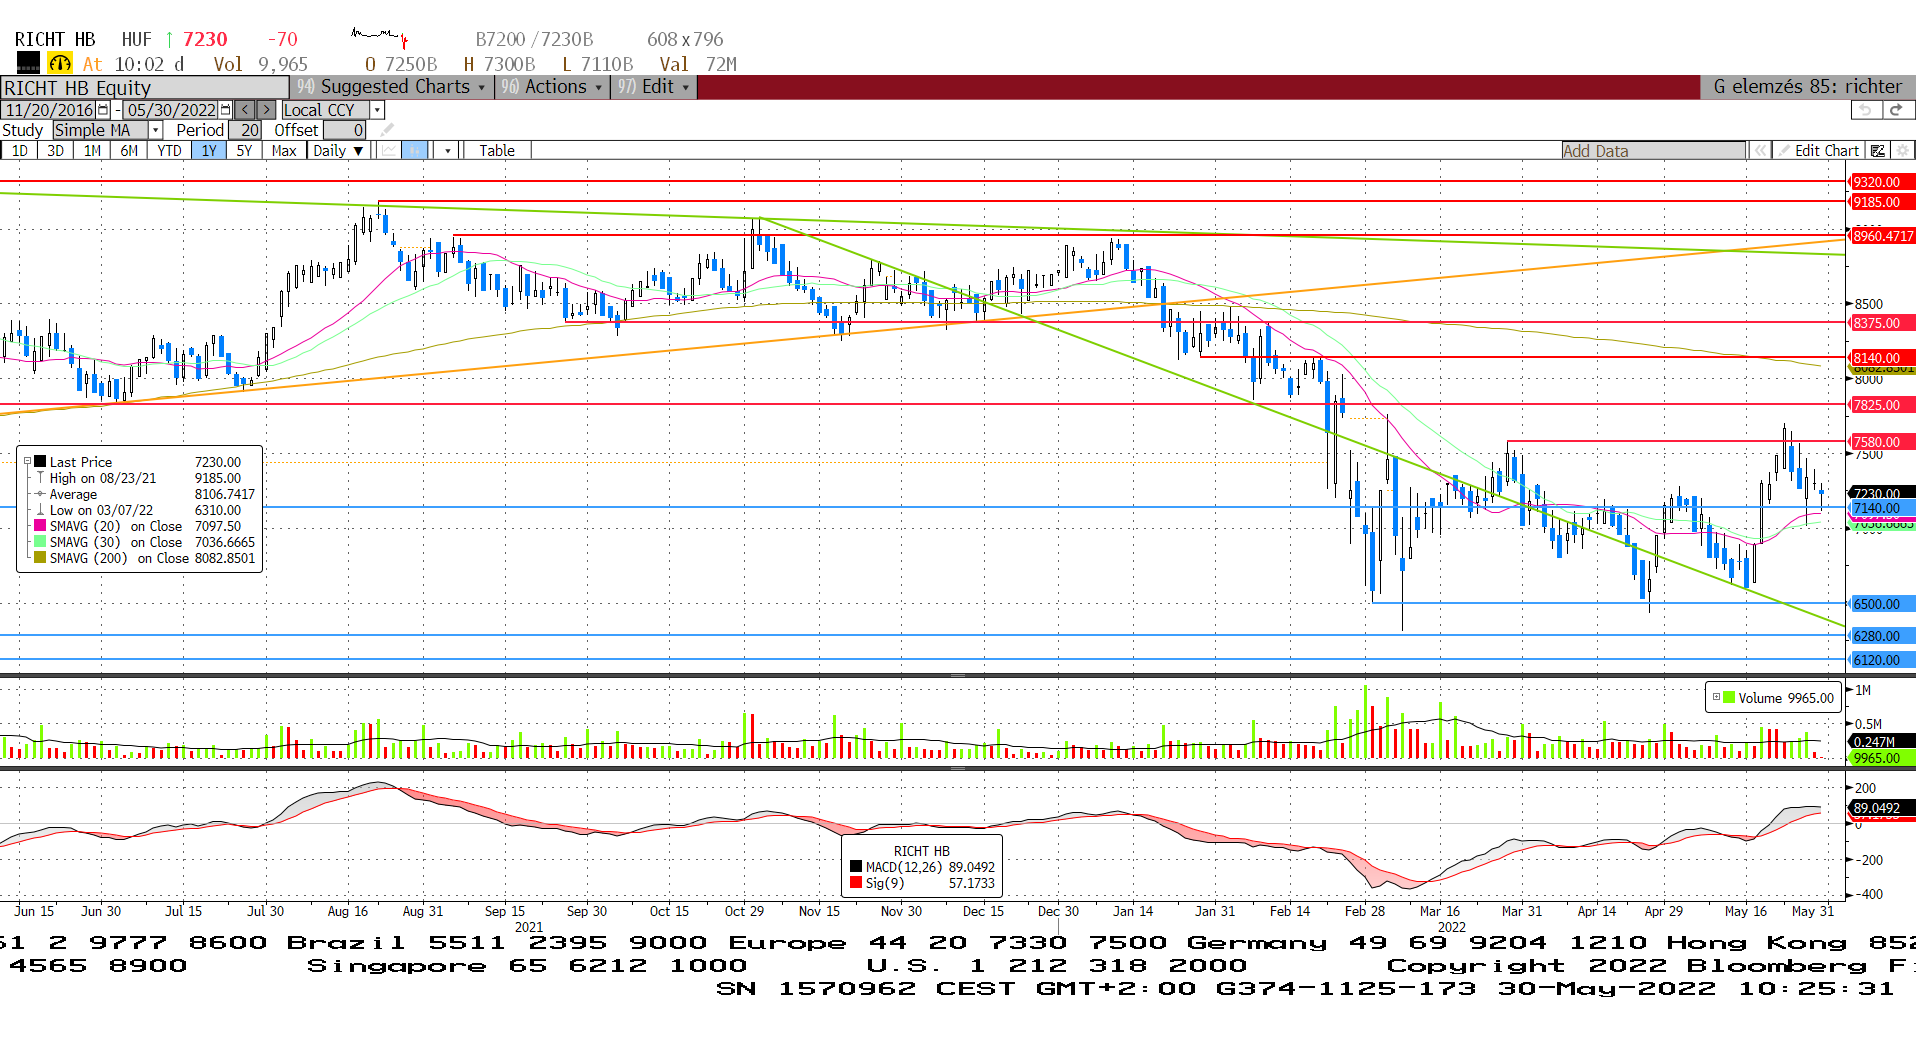The height and width of the screenshot is (1044, 1916).
Task: Click the Period value 20 field
Action: [x=245, y=130]
